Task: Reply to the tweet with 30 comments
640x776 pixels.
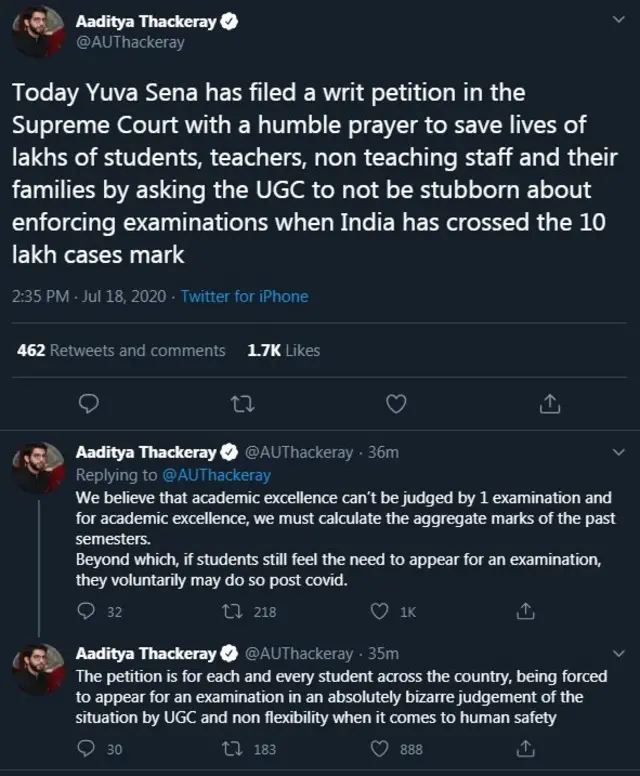Action: coord(89,748)
